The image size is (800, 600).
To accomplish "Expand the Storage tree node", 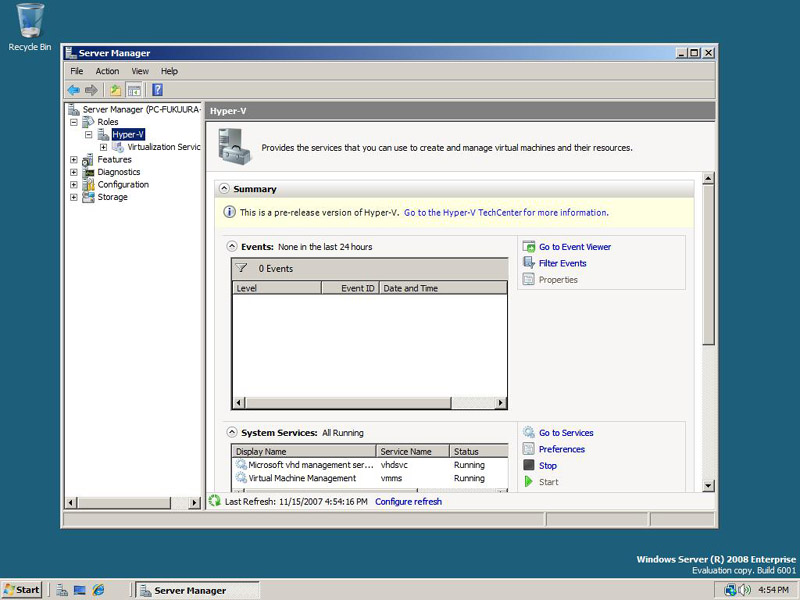I will [x=74, y=197].
